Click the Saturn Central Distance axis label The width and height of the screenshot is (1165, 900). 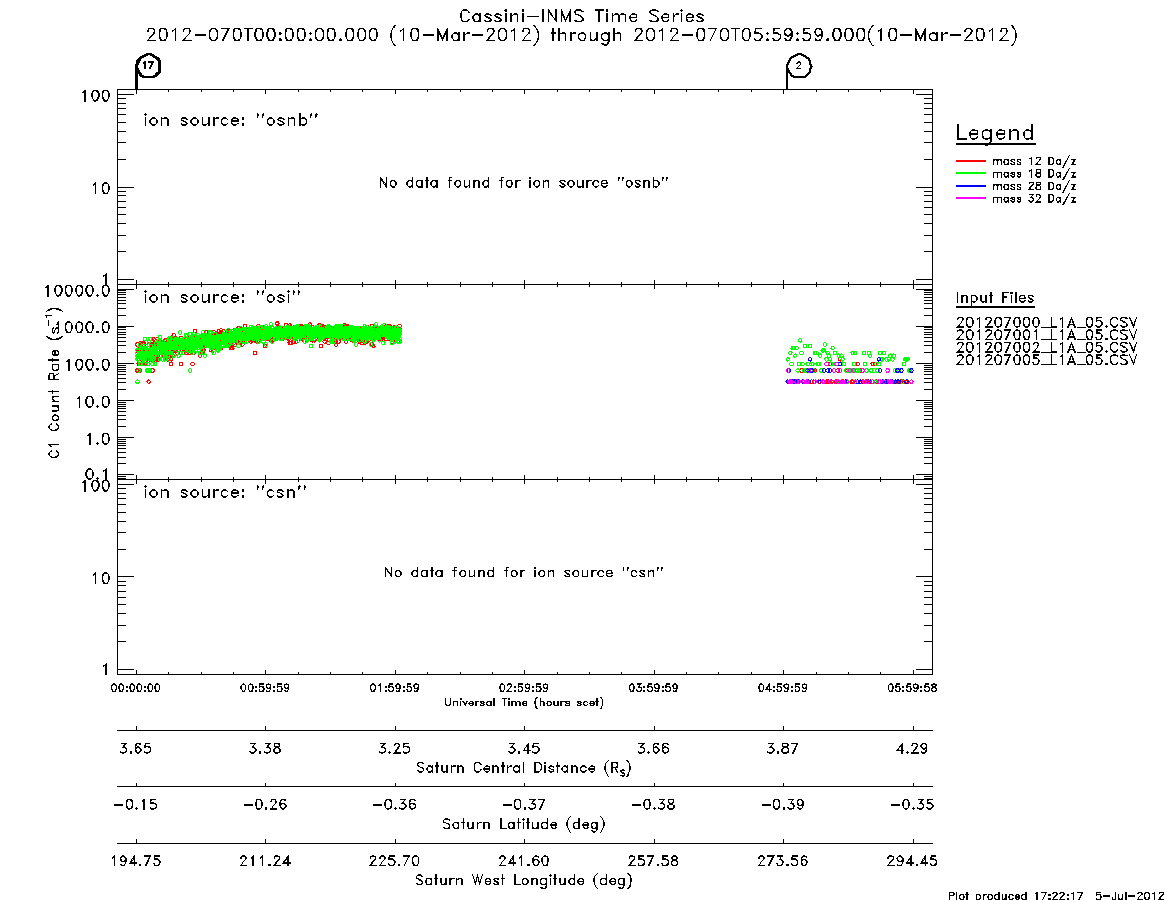(x=524, y=768)
